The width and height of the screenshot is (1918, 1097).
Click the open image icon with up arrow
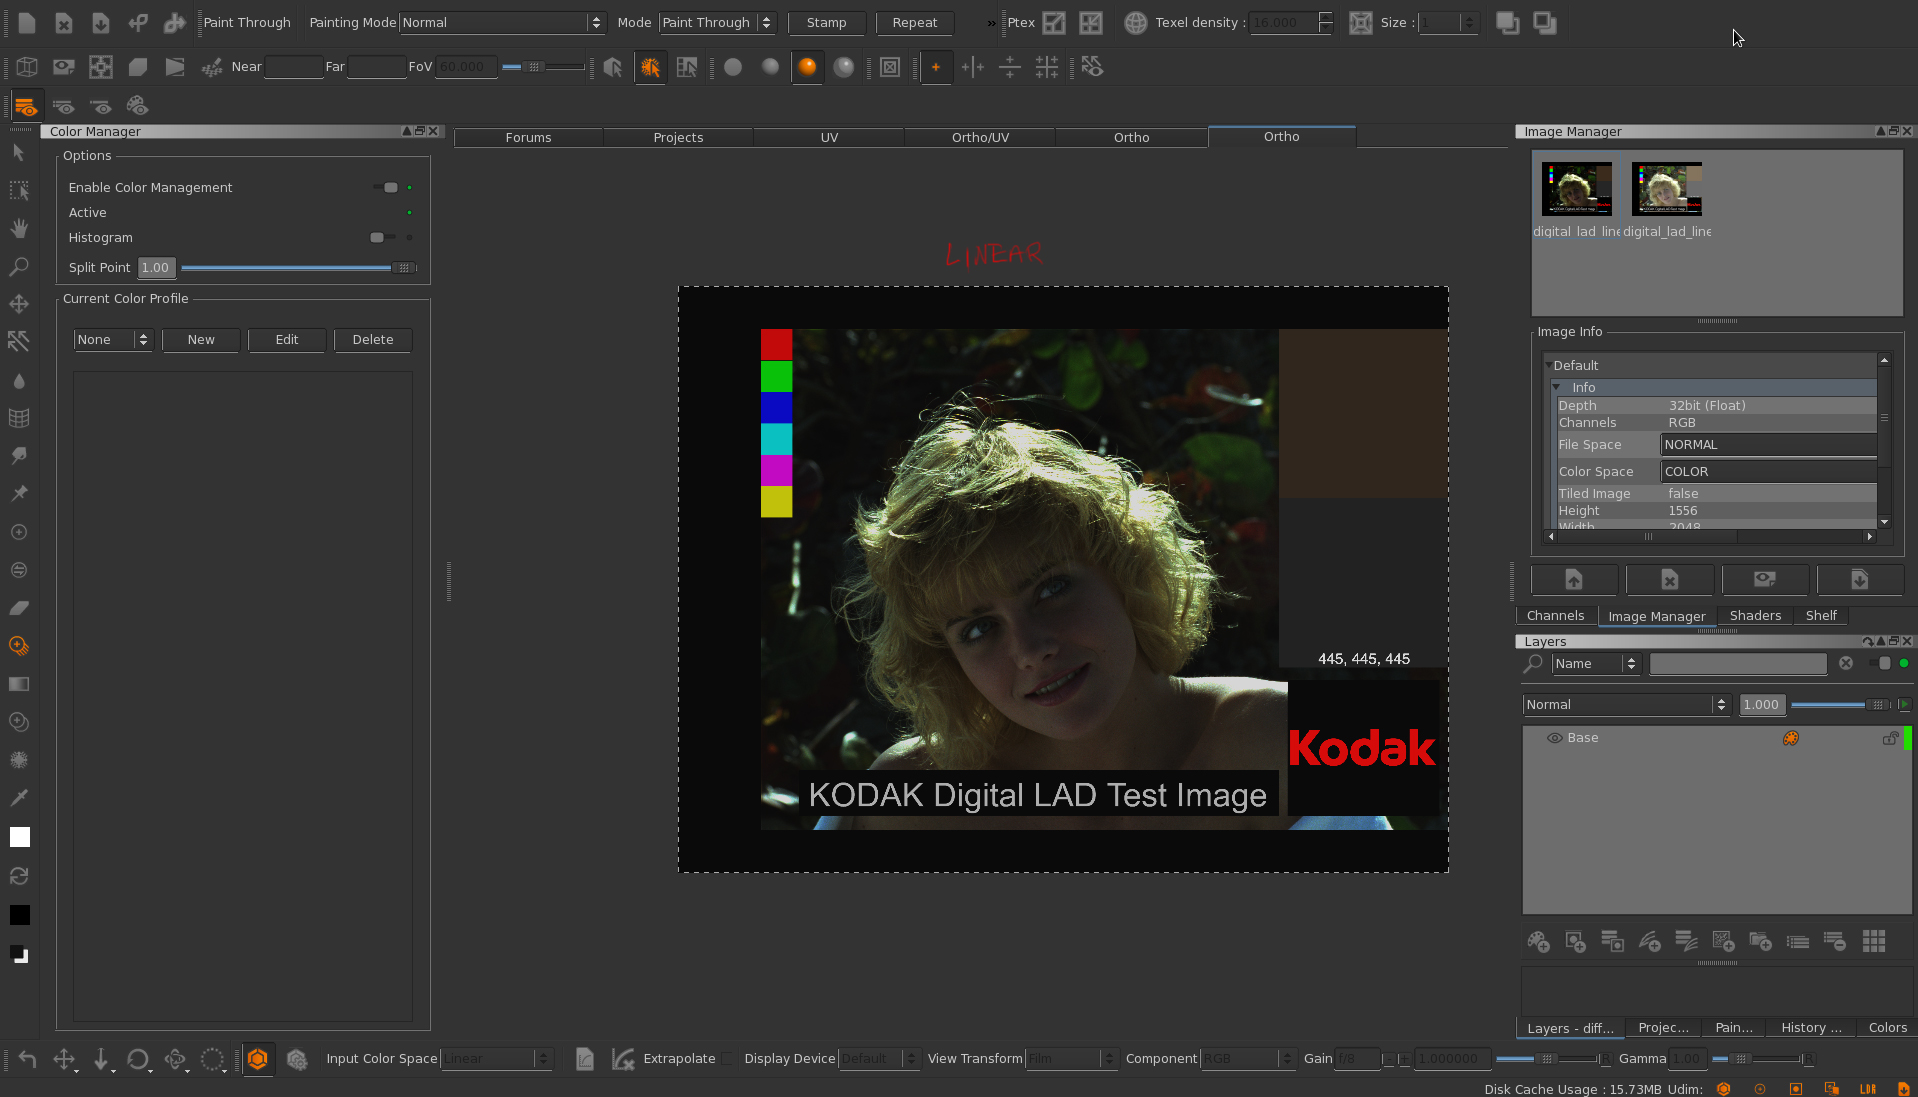[x=1574, y=580]
